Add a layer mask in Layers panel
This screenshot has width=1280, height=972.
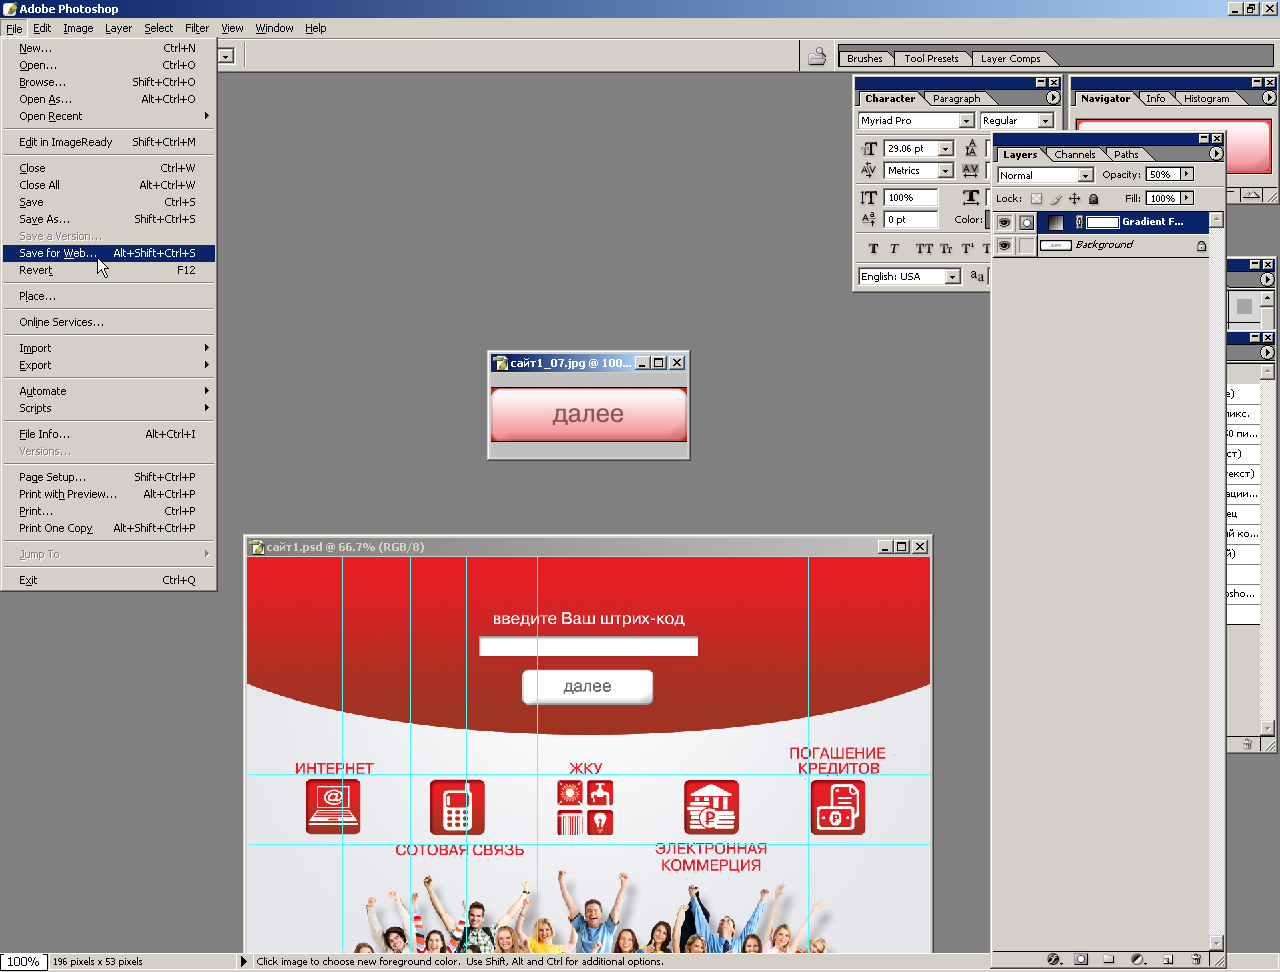1081,959
